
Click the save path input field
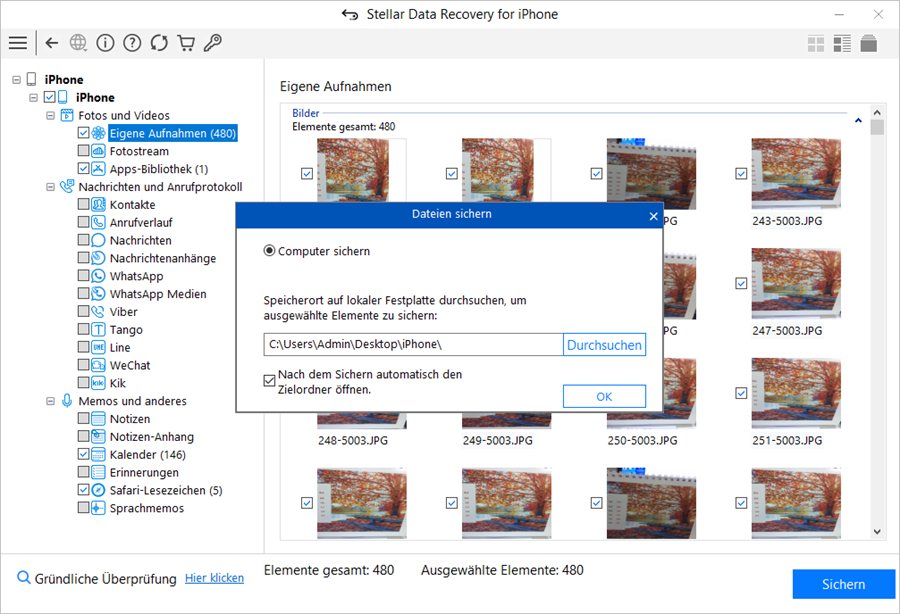[413, 344]
